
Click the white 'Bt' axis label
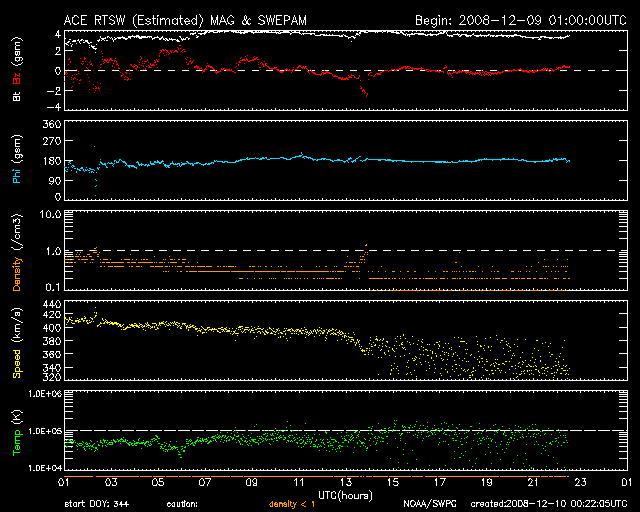tap(17, 96)
